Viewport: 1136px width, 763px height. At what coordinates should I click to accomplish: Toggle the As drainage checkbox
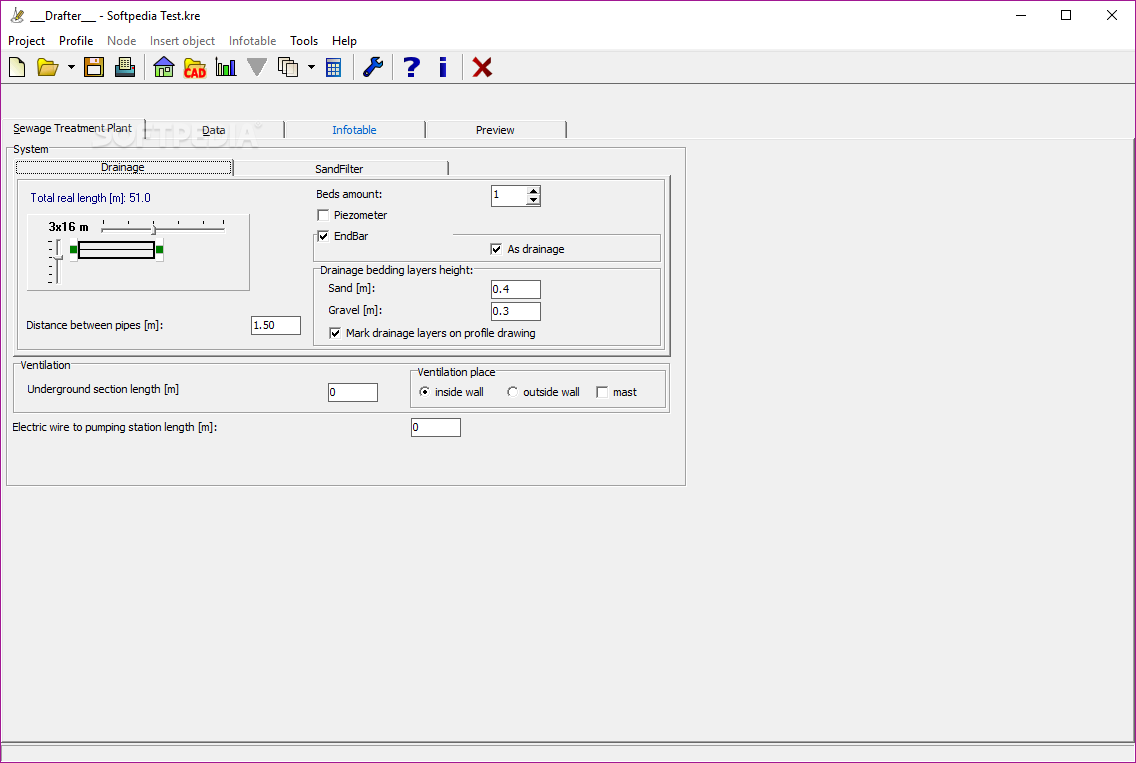coord(496,249)
